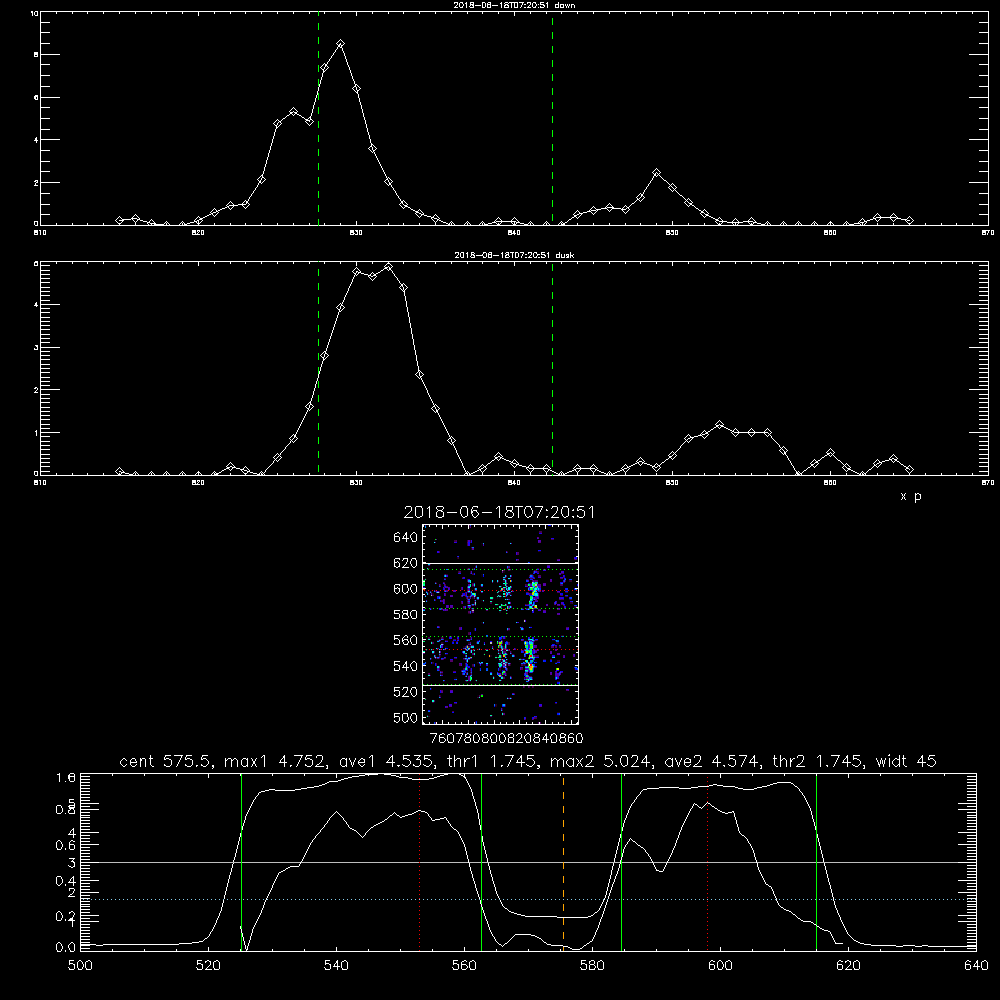
Task: Click the "ave2 4.574" value in the stats line
Action: tap(712, 761)
